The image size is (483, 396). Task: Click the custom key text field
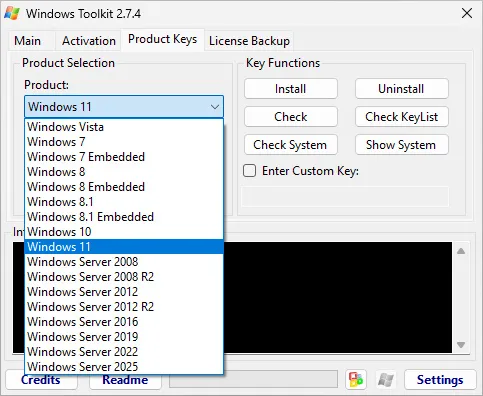345,197
